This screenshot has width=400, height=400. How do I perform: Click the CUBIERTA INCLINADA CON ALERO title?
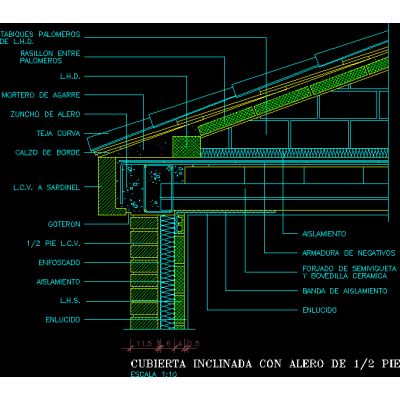[x=265, y=364]
